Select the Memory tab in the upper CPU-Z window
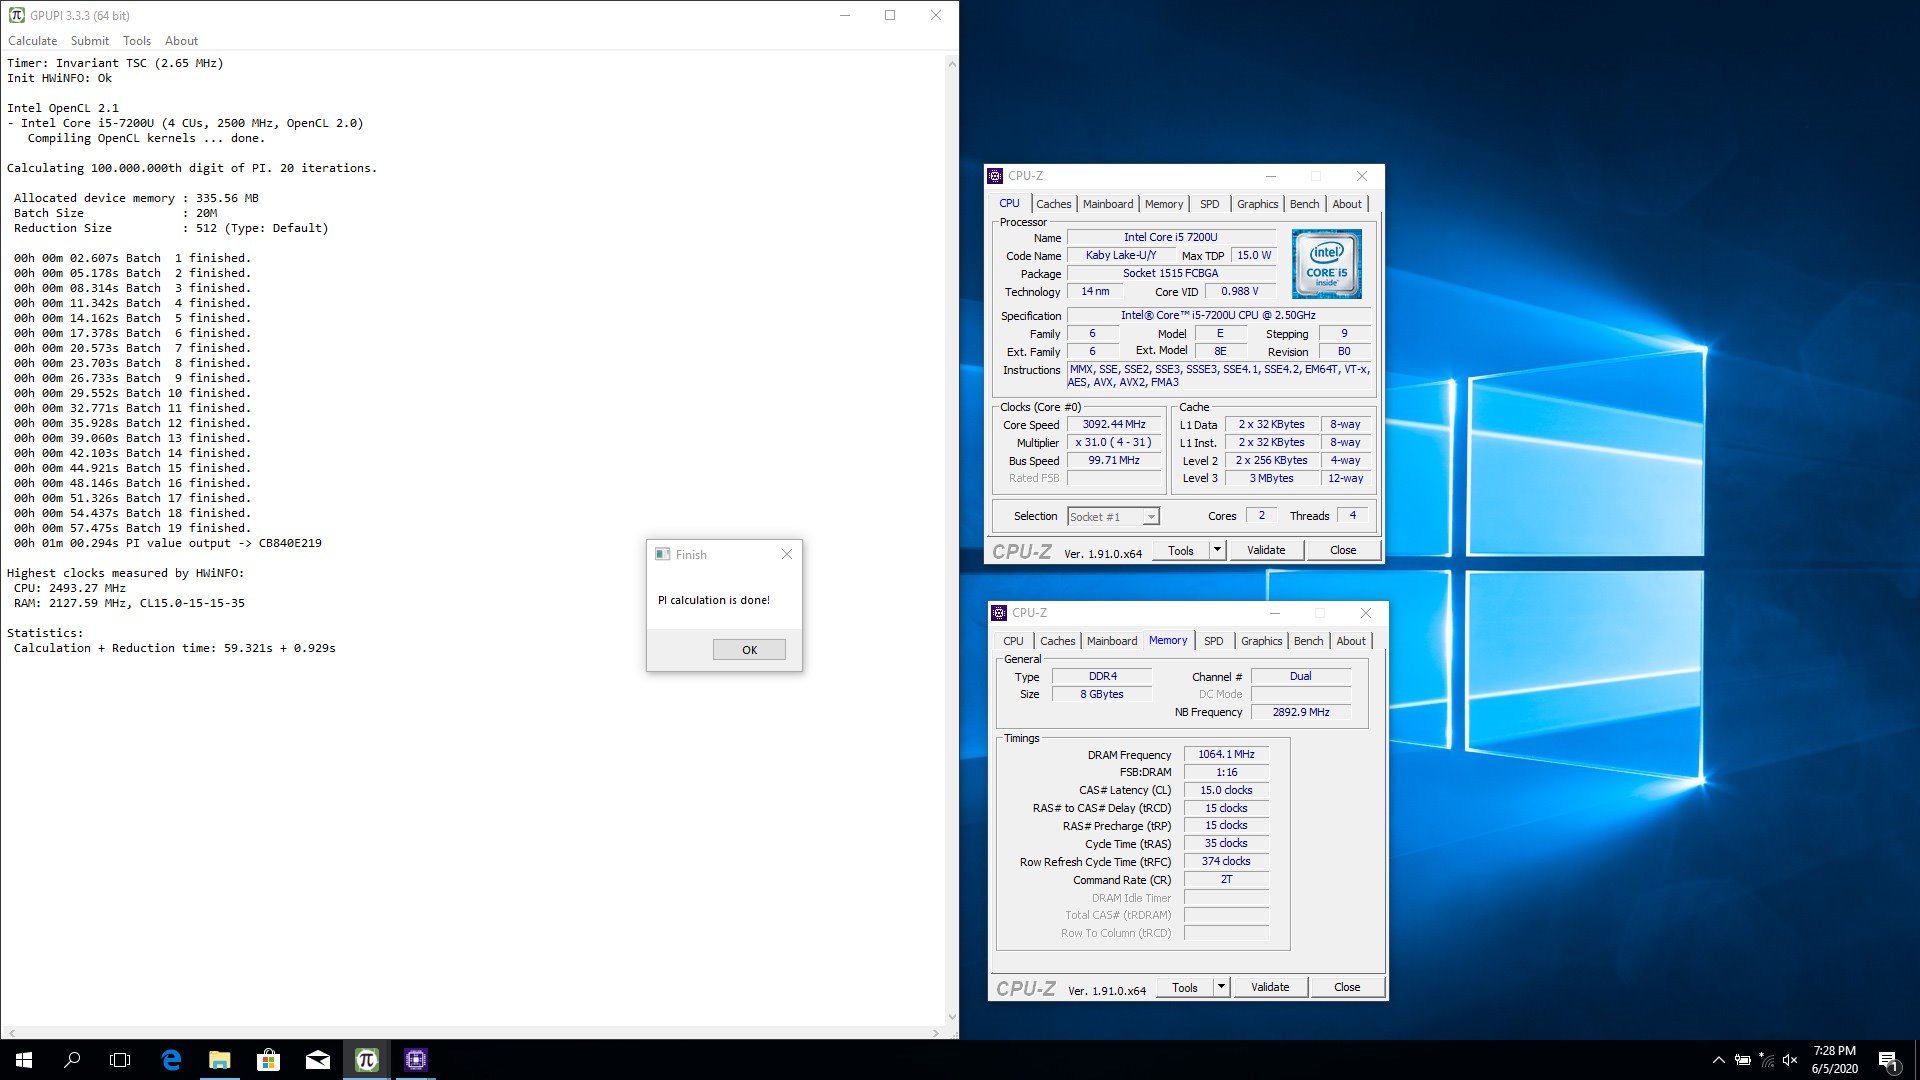This screenshot has height=1080, width=1920. tap(1164, 204)
